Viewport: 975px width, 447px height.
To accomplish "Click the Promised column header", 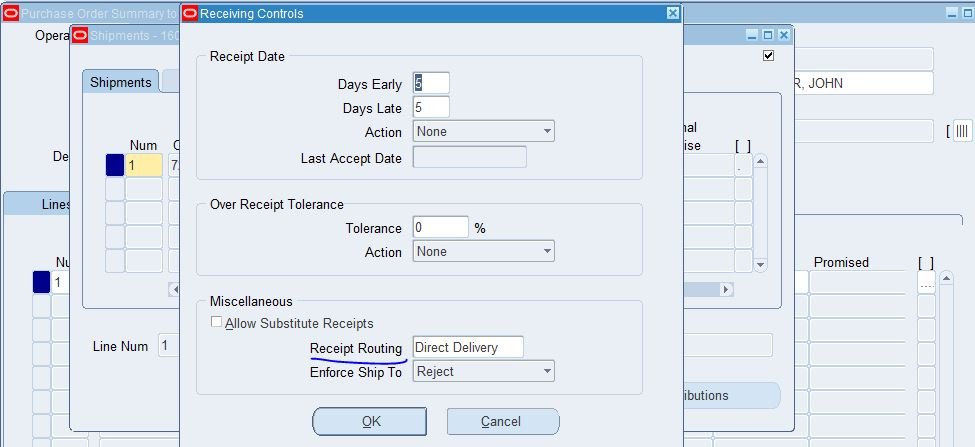I will coord(841,262).
